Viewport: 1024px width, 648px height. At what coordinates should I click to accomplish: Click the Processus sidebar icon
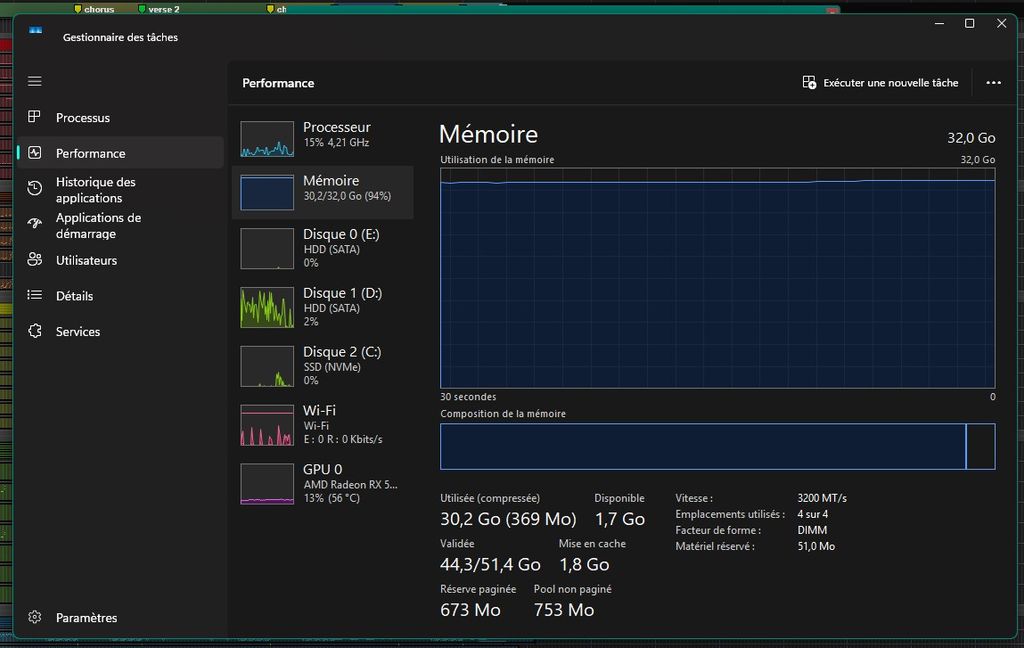coord(35,117)
